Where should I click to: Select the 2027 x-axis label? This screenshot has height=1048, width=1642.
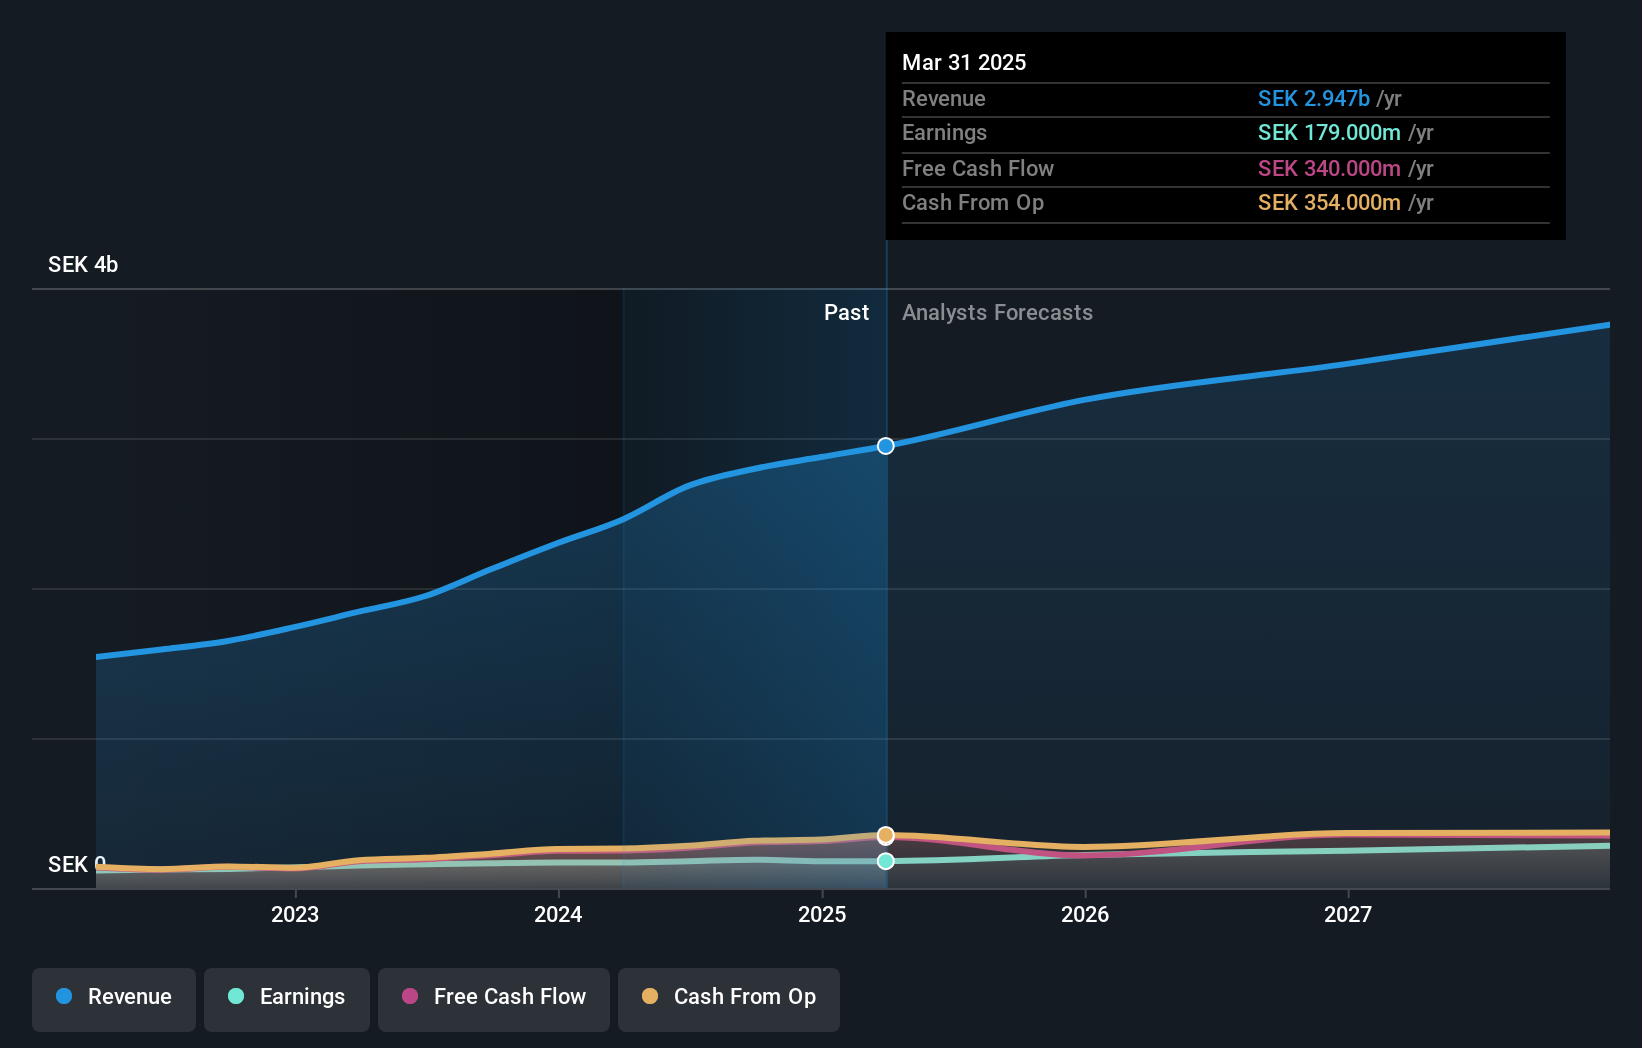point(1348,914)
